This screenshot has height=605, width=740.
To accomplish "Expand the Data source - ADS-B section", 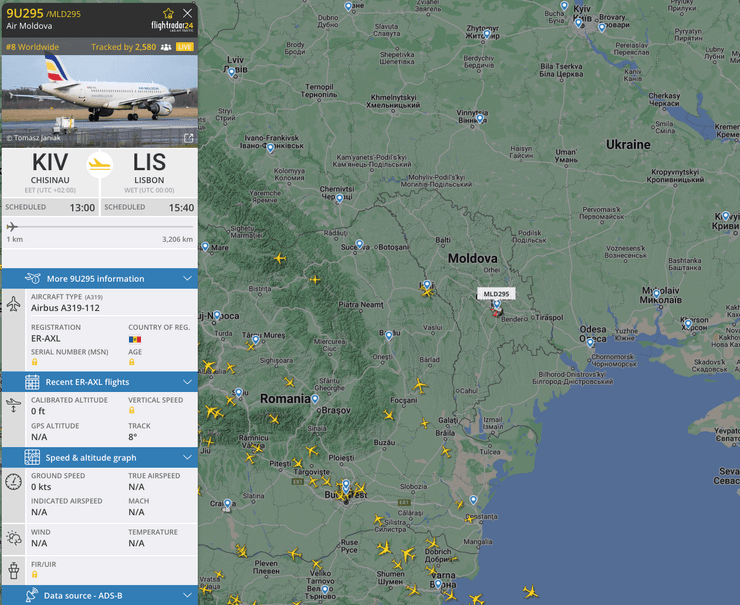I will [99, 596].
